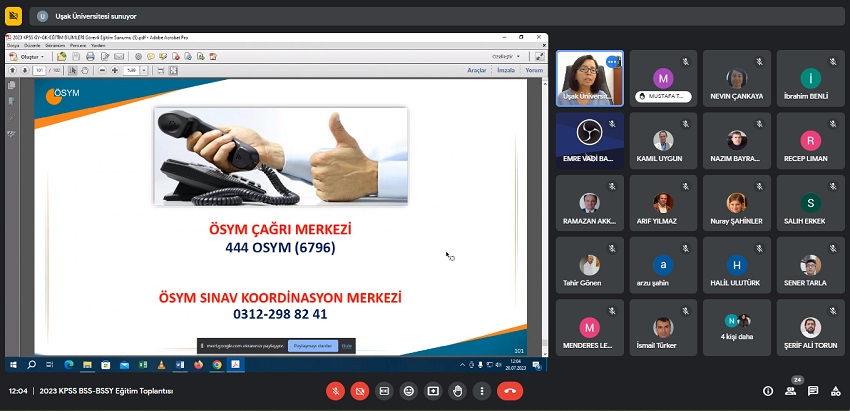Show the participants list with 24 people
The height and width of the screenshot is (411, 850).
tap(791, 391)
